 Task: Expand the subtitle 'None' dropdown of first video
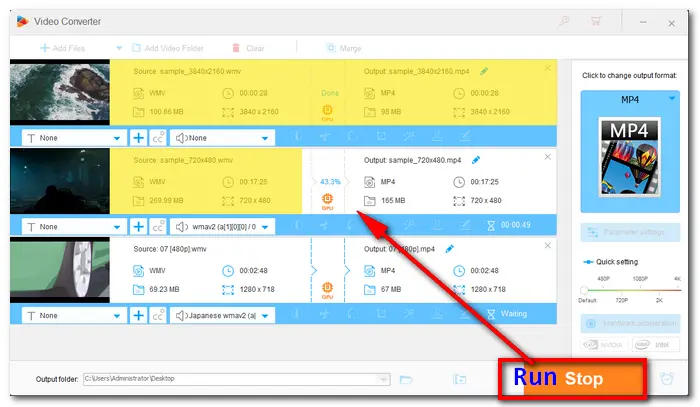(x=118, y=139)
